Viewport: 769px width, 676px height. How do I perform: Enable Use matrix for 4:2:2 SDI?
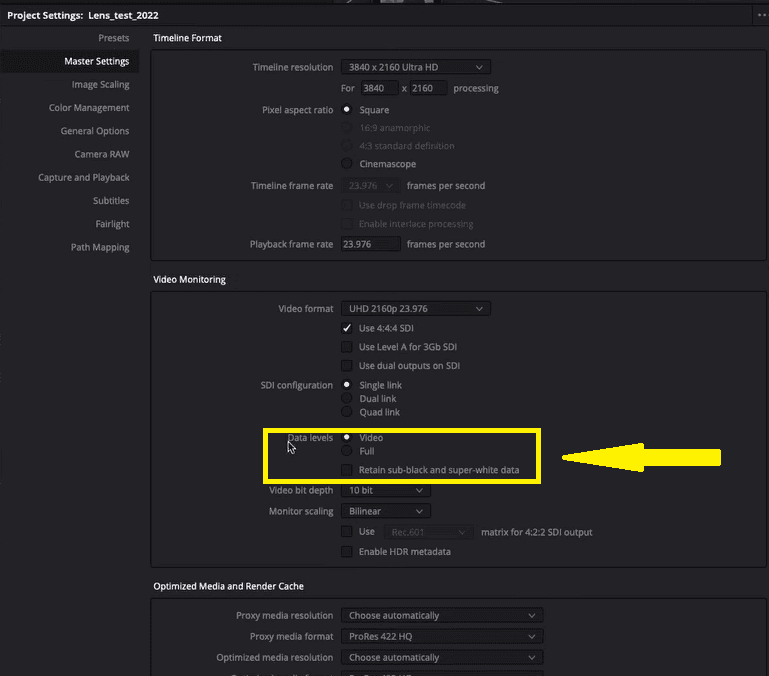pos(347,532)
